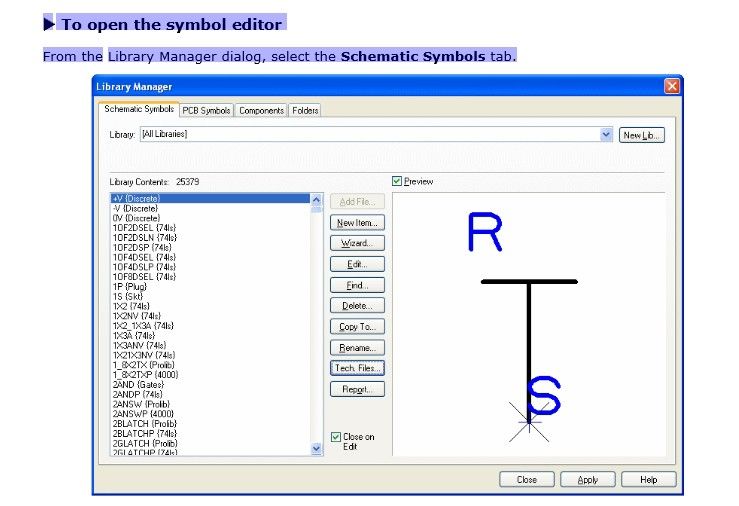Switch to the PCB Symbols tab
The image size is (739, 506).
(206, 110)
